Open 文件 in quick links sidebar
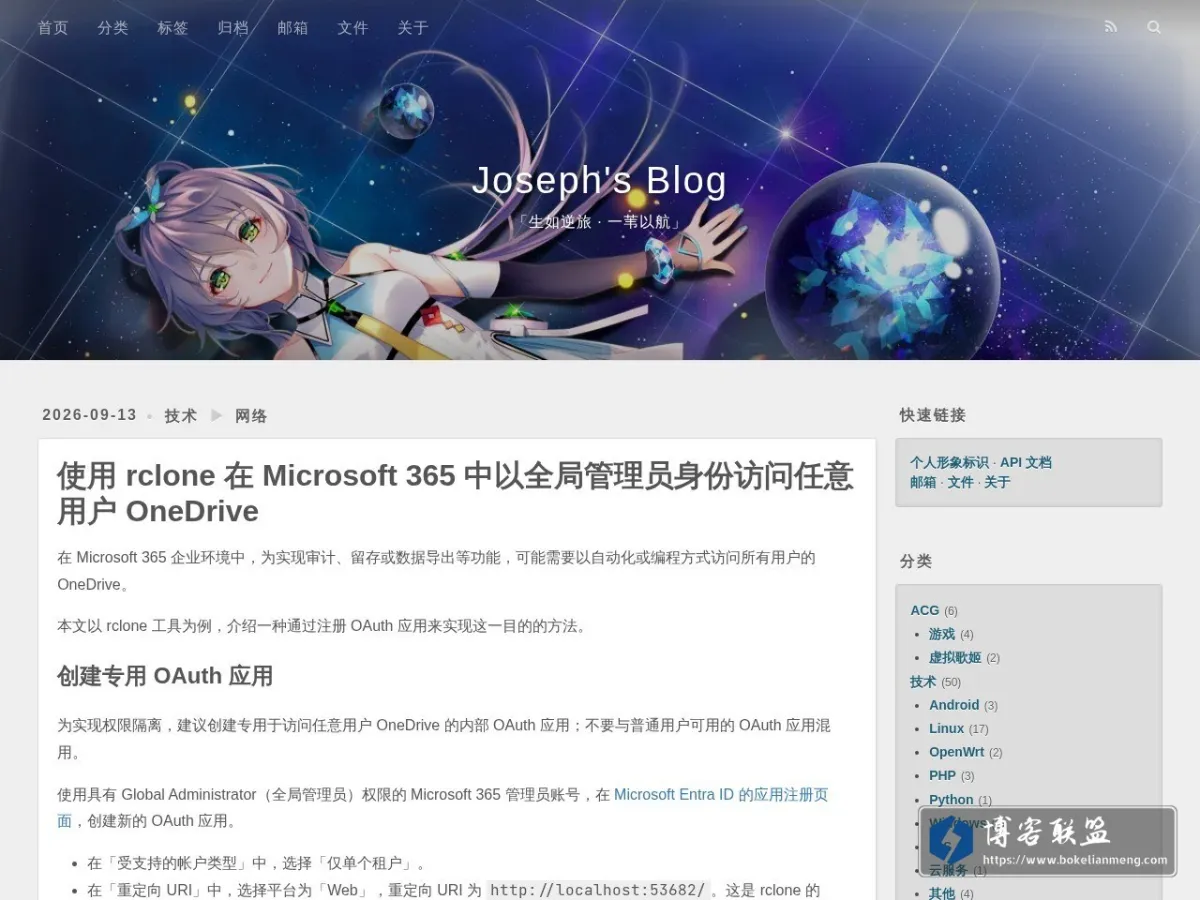 click(960, 482)
